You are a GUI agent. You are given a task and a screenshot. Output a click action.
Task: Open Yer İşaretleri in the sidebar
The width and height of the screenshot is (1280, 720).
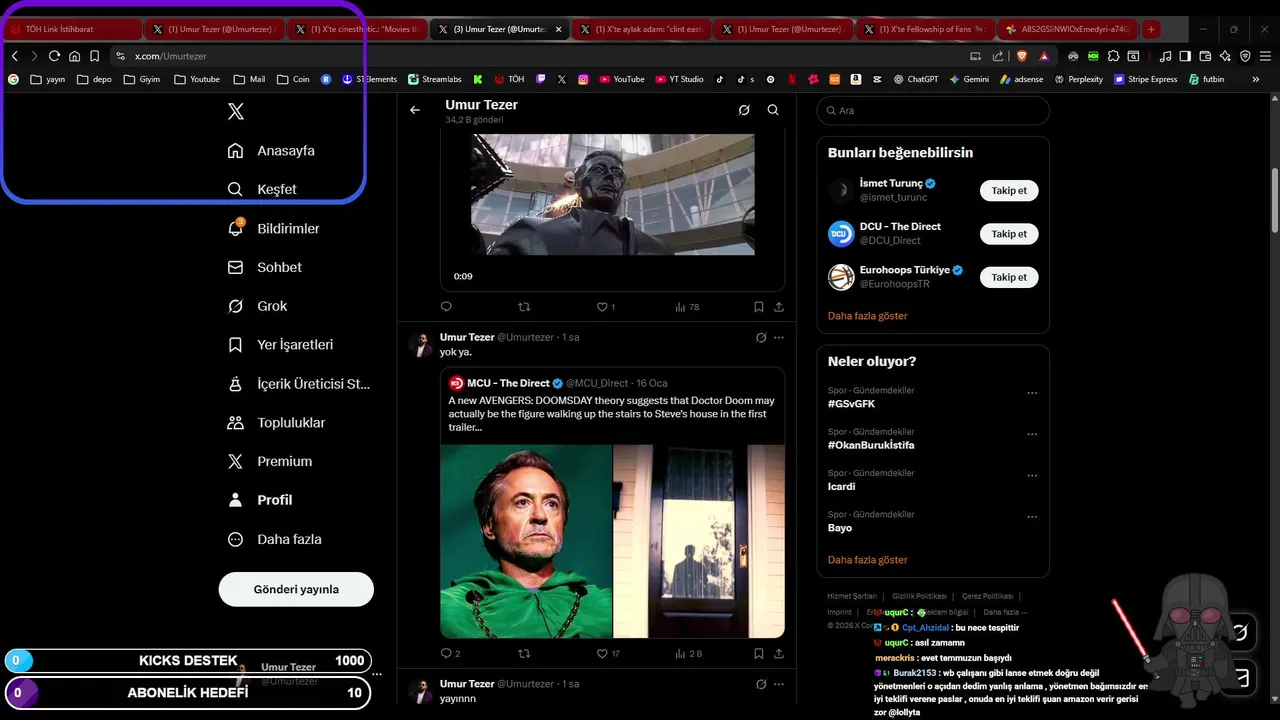(281, 345)
